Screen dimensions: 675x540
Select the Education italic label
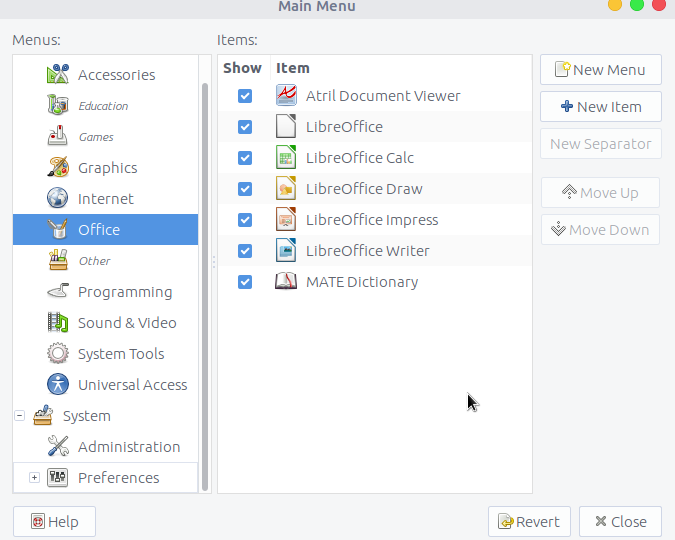point(103,106)
